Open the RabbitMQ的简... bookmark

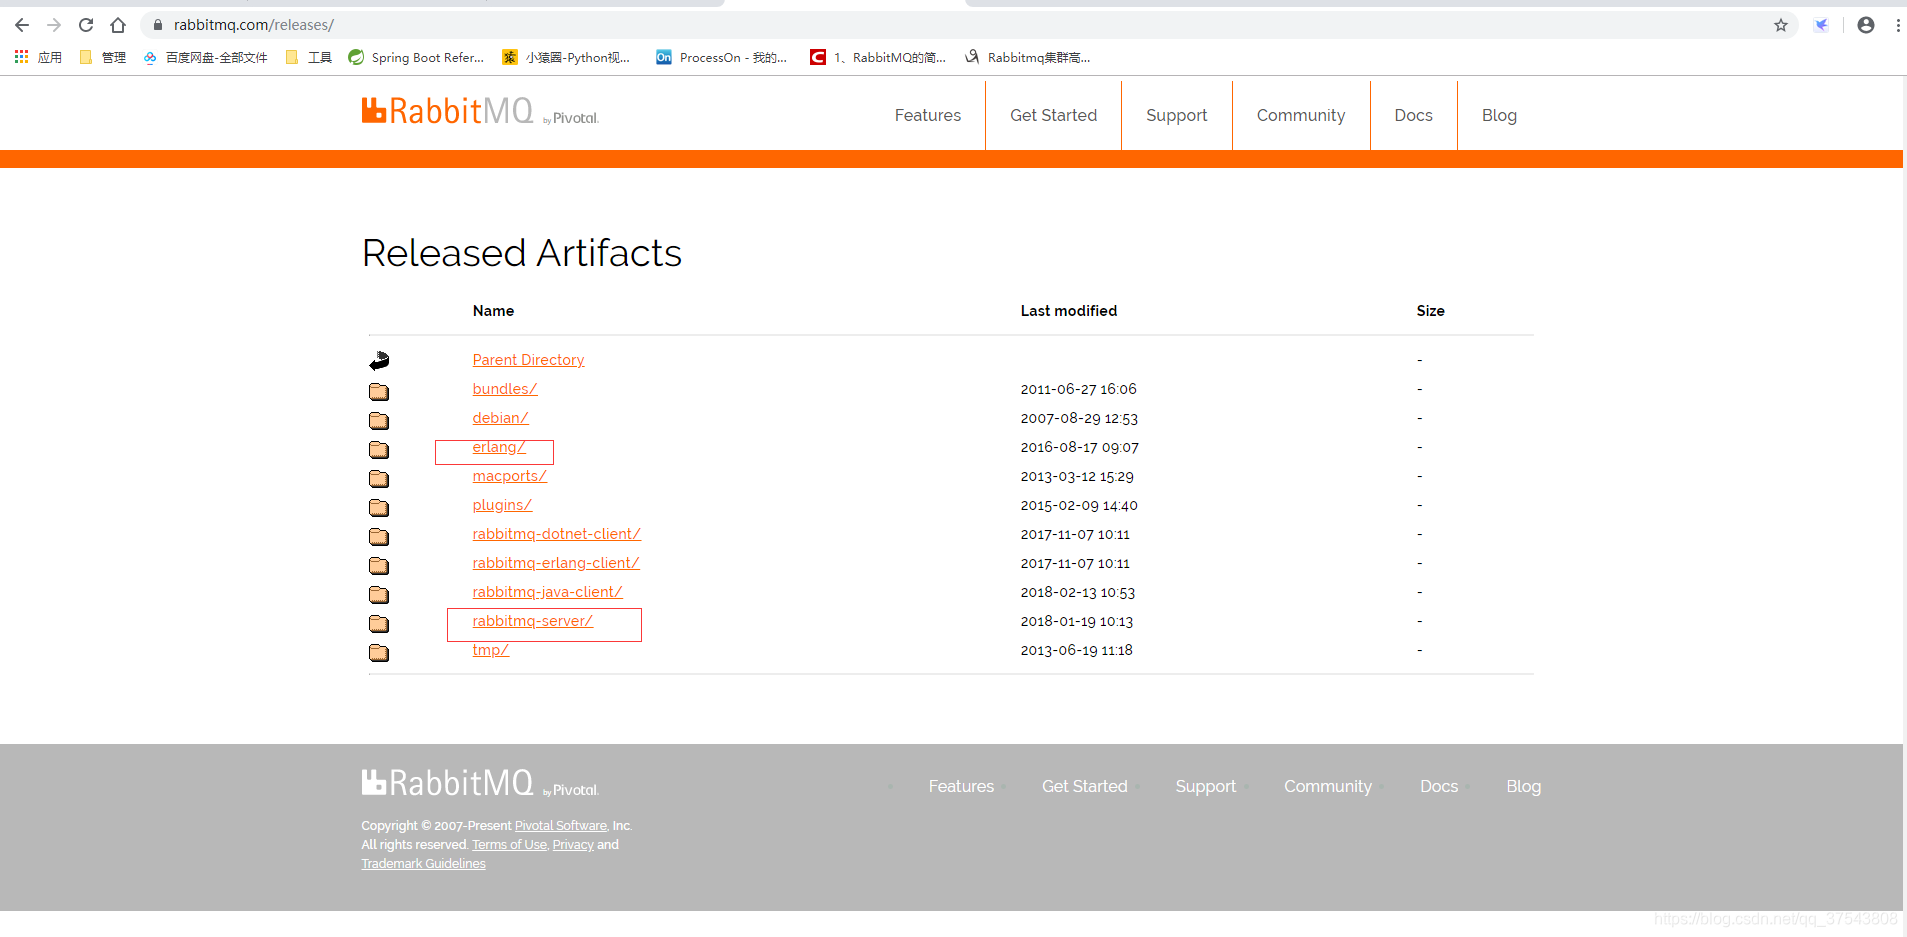tap(878, 57)
